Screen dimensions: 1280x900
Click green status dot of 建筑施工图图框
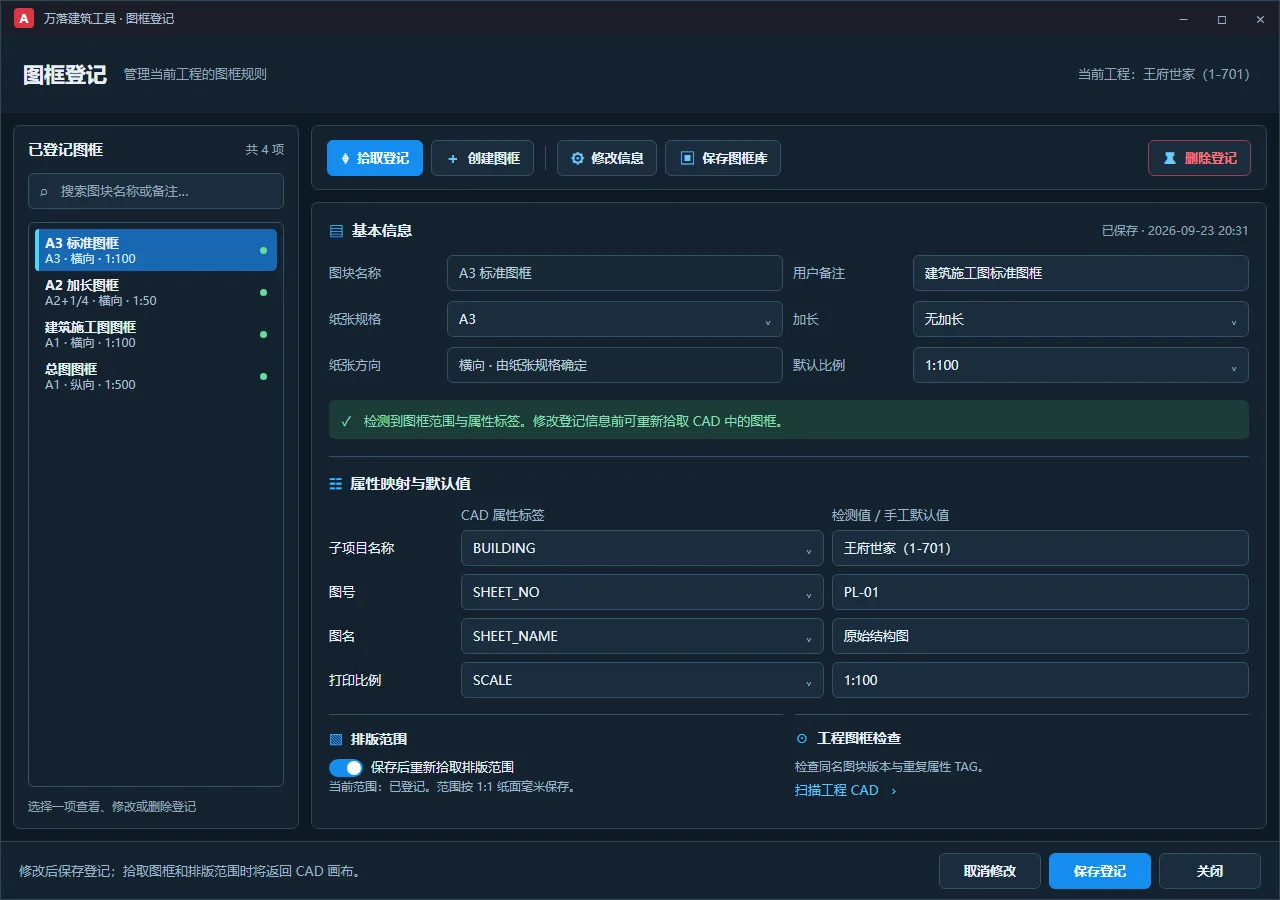pos(263,335)
